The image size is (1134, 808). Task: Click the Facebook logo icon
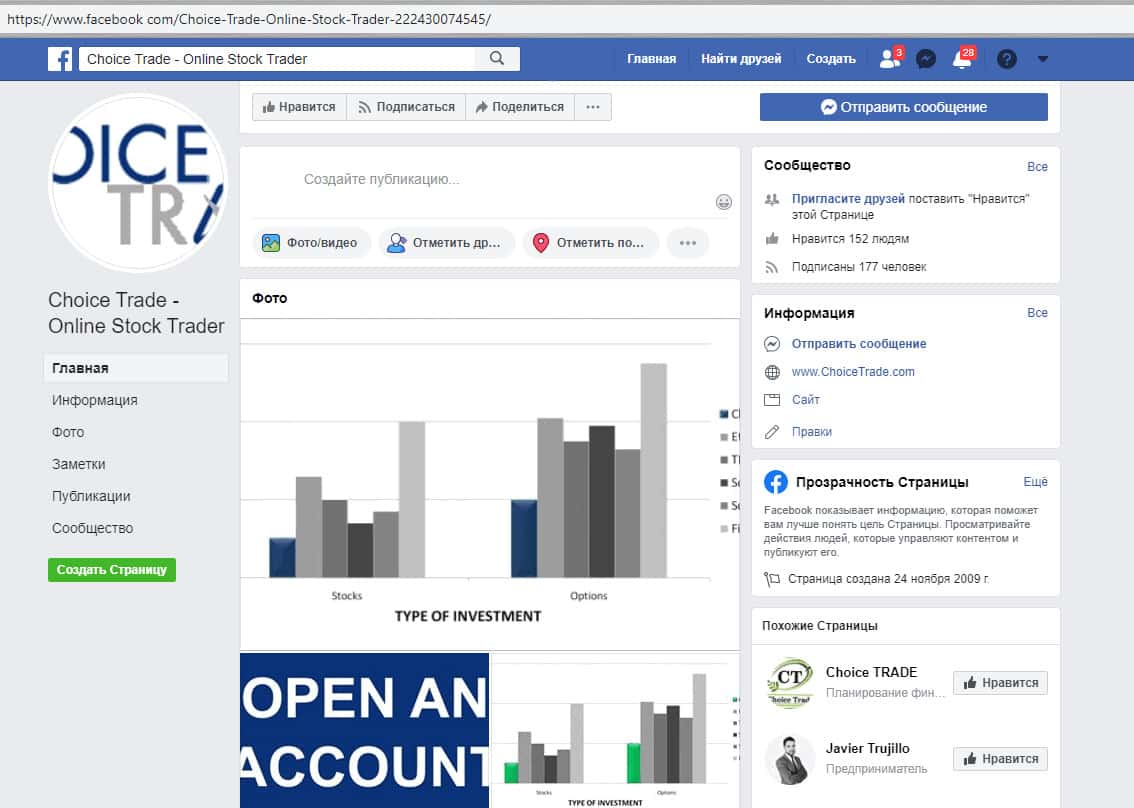[x=59, y=59]
